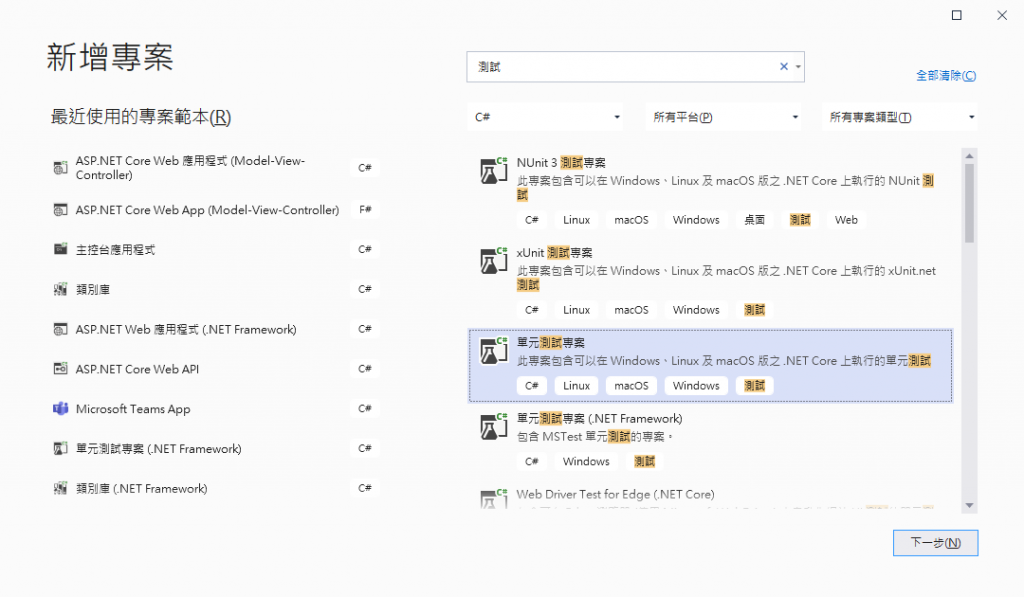The width and height of the screenshot is (1024, 597).
Task: Select the xUnit 測試專案 template title
Action: tap(554, 253)
